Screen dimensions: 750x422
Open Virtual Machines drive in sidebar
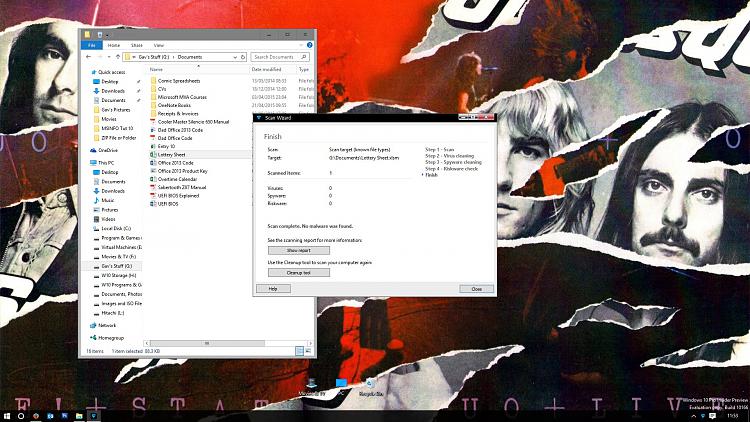click(x=121, y=247)
